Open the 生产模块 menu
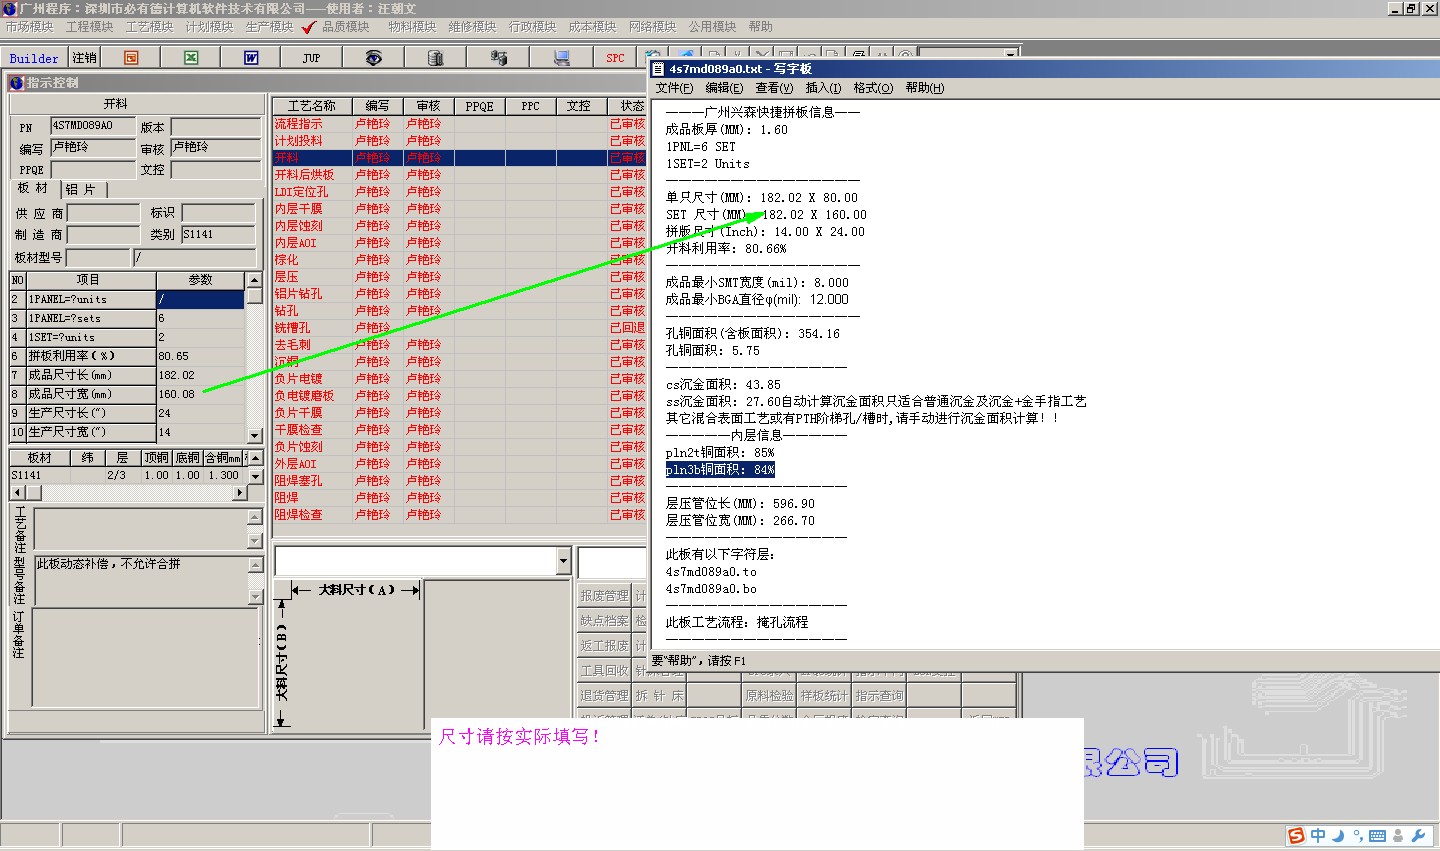 click(x=269, y=27)
